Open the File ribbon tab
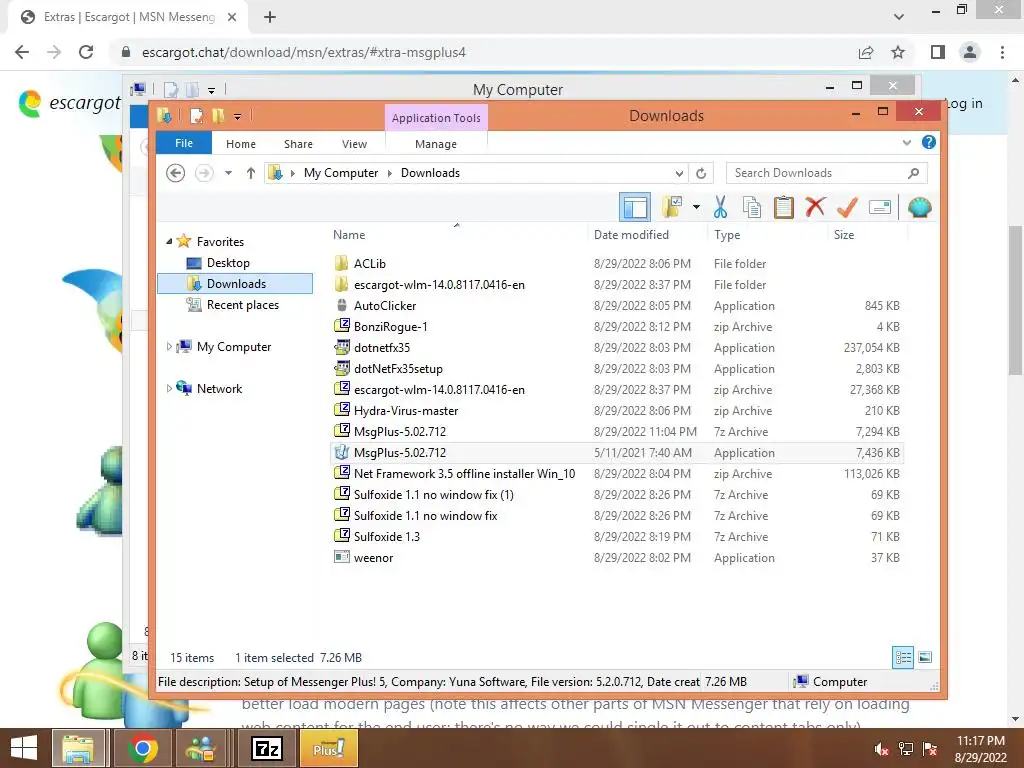 point(184,143)
